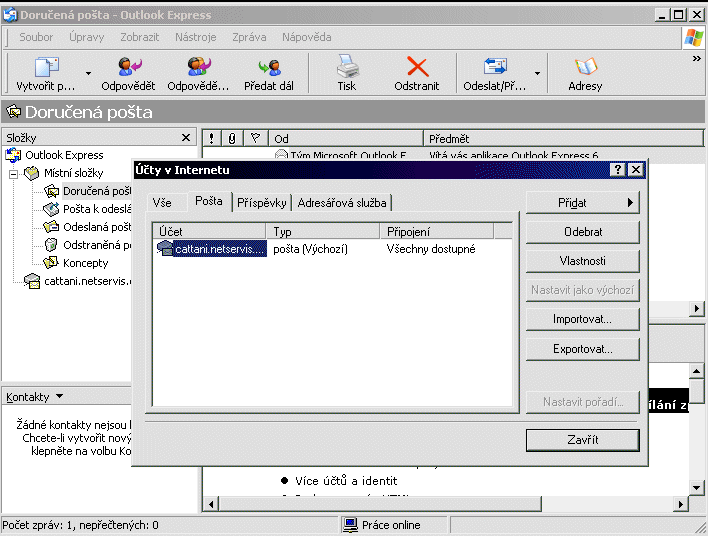Open the Adresy address book icon
The height and width of the screenshot is (536, 708).
(586, 67)
